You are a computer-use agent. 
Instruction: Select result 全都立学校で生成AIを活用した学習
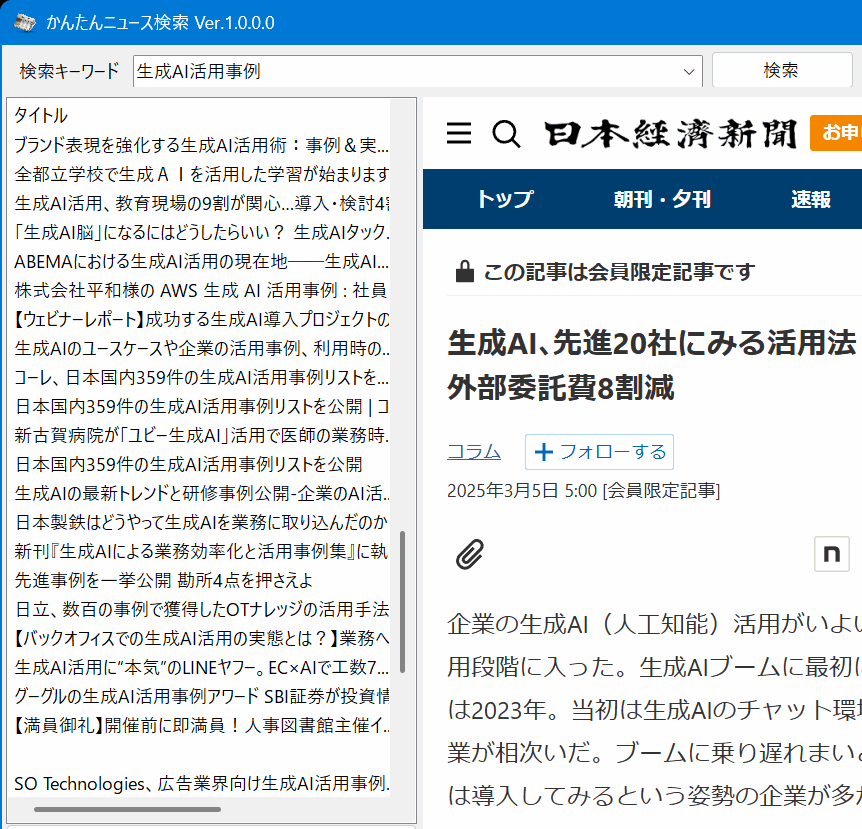[201, 174]
